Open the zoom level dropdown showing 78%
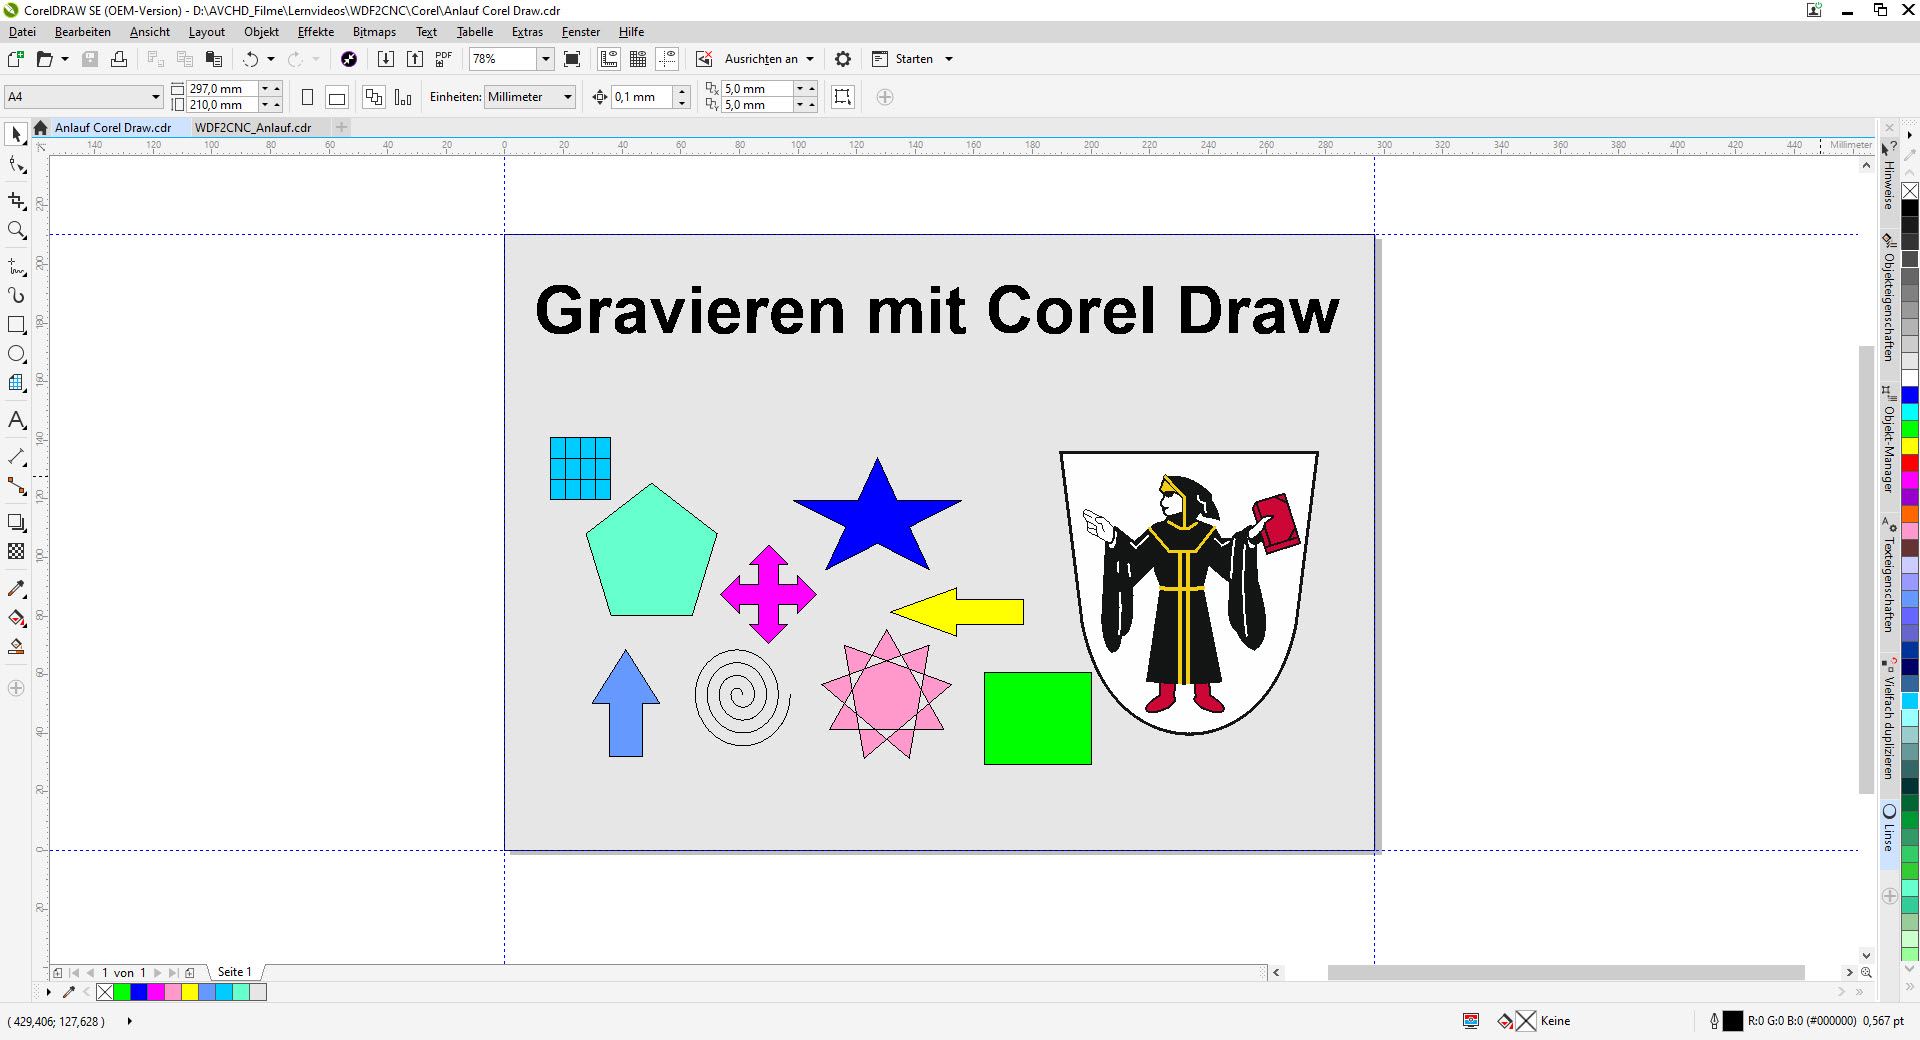The width and height of the screenshot is (1920, 1040). click(546, 59)
